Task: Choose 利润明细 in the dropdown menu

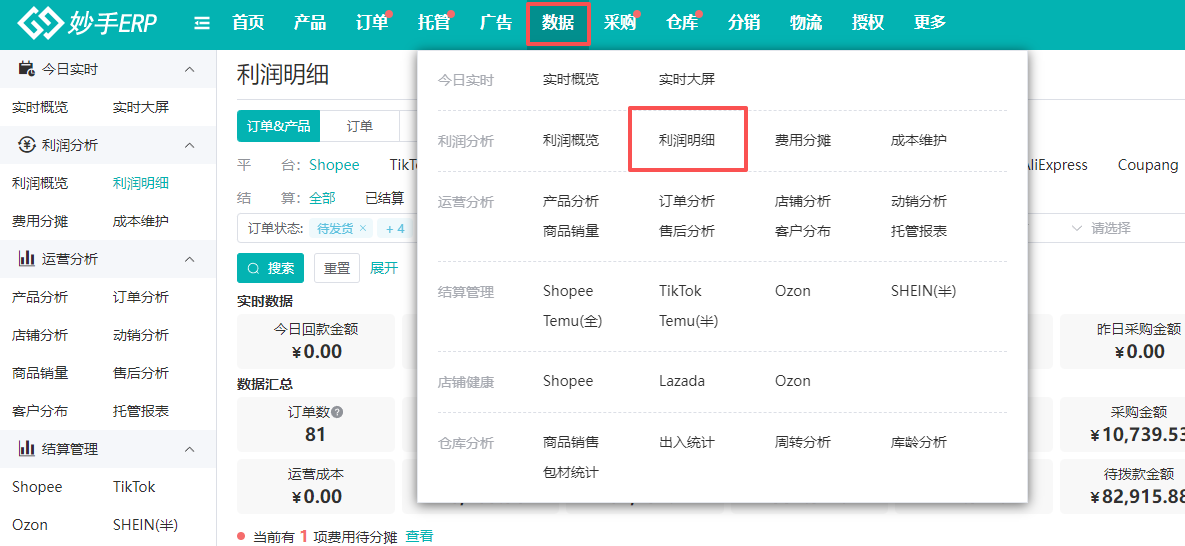Action: coord(687,140)
